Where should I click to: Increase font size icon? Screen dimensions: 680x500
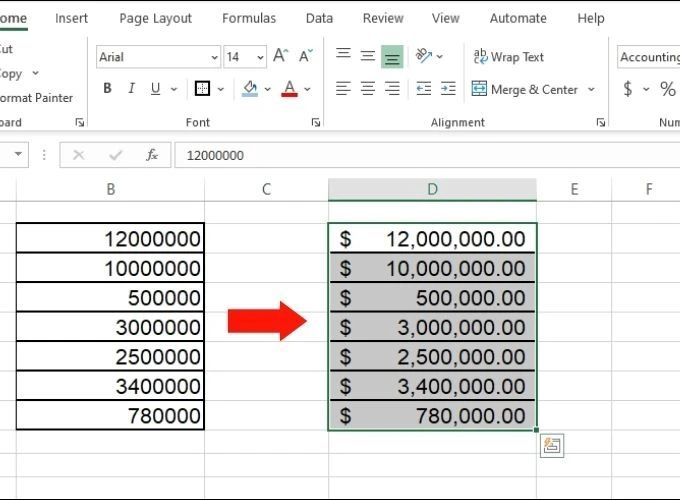[x=281, y=56]
